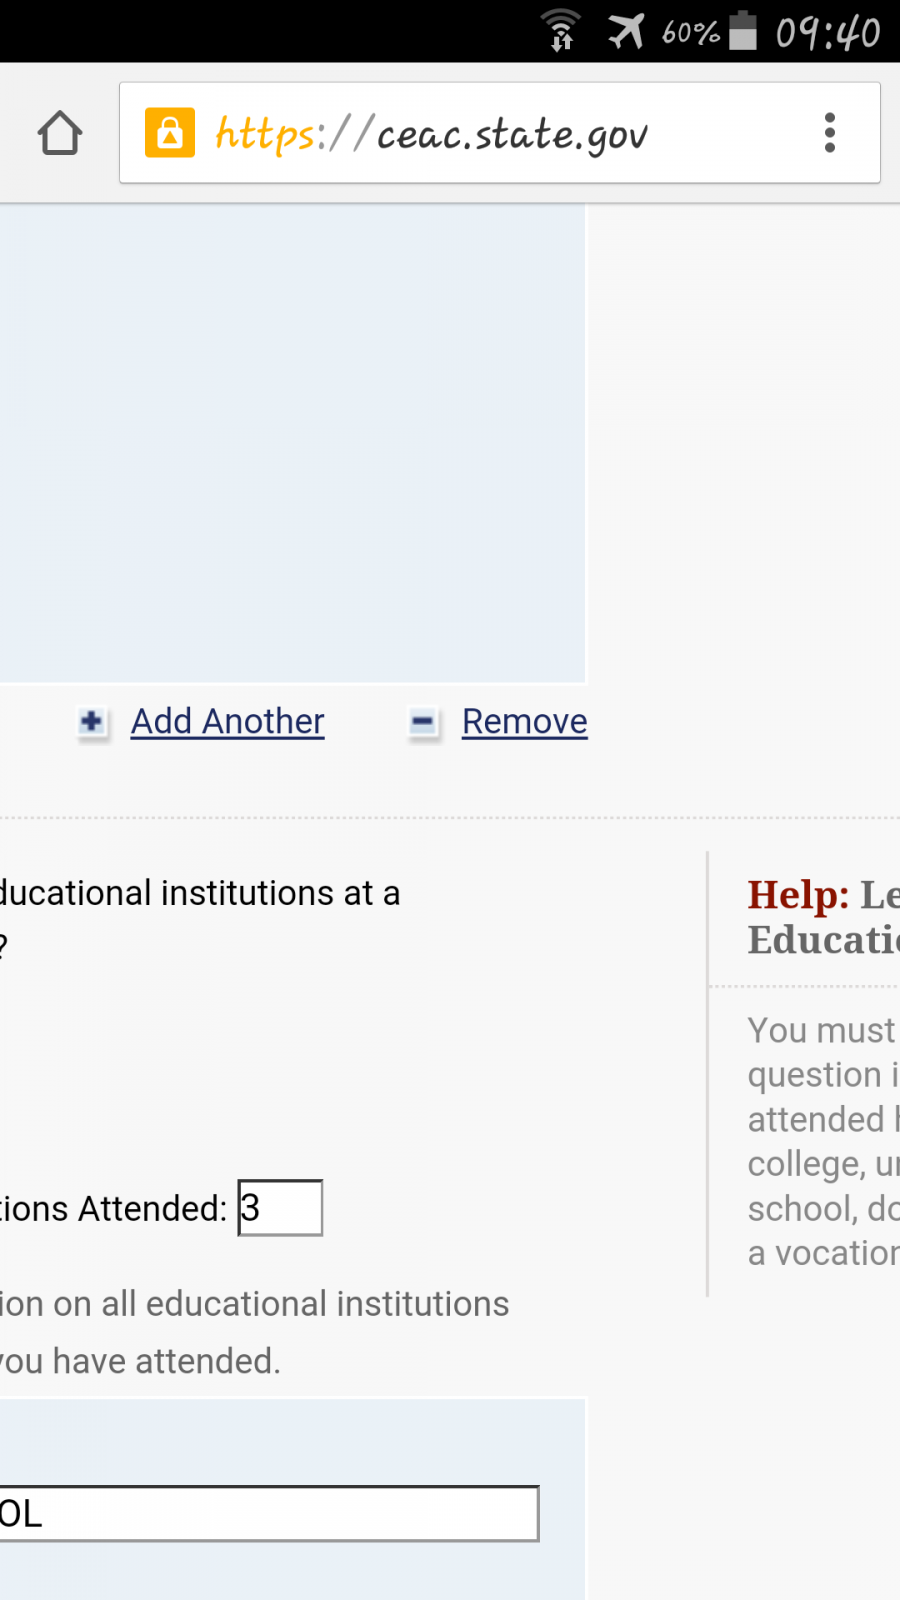Tap the 09:40 clock display
The height and width of the screenshot is (1600, 900).
(828, 32)
